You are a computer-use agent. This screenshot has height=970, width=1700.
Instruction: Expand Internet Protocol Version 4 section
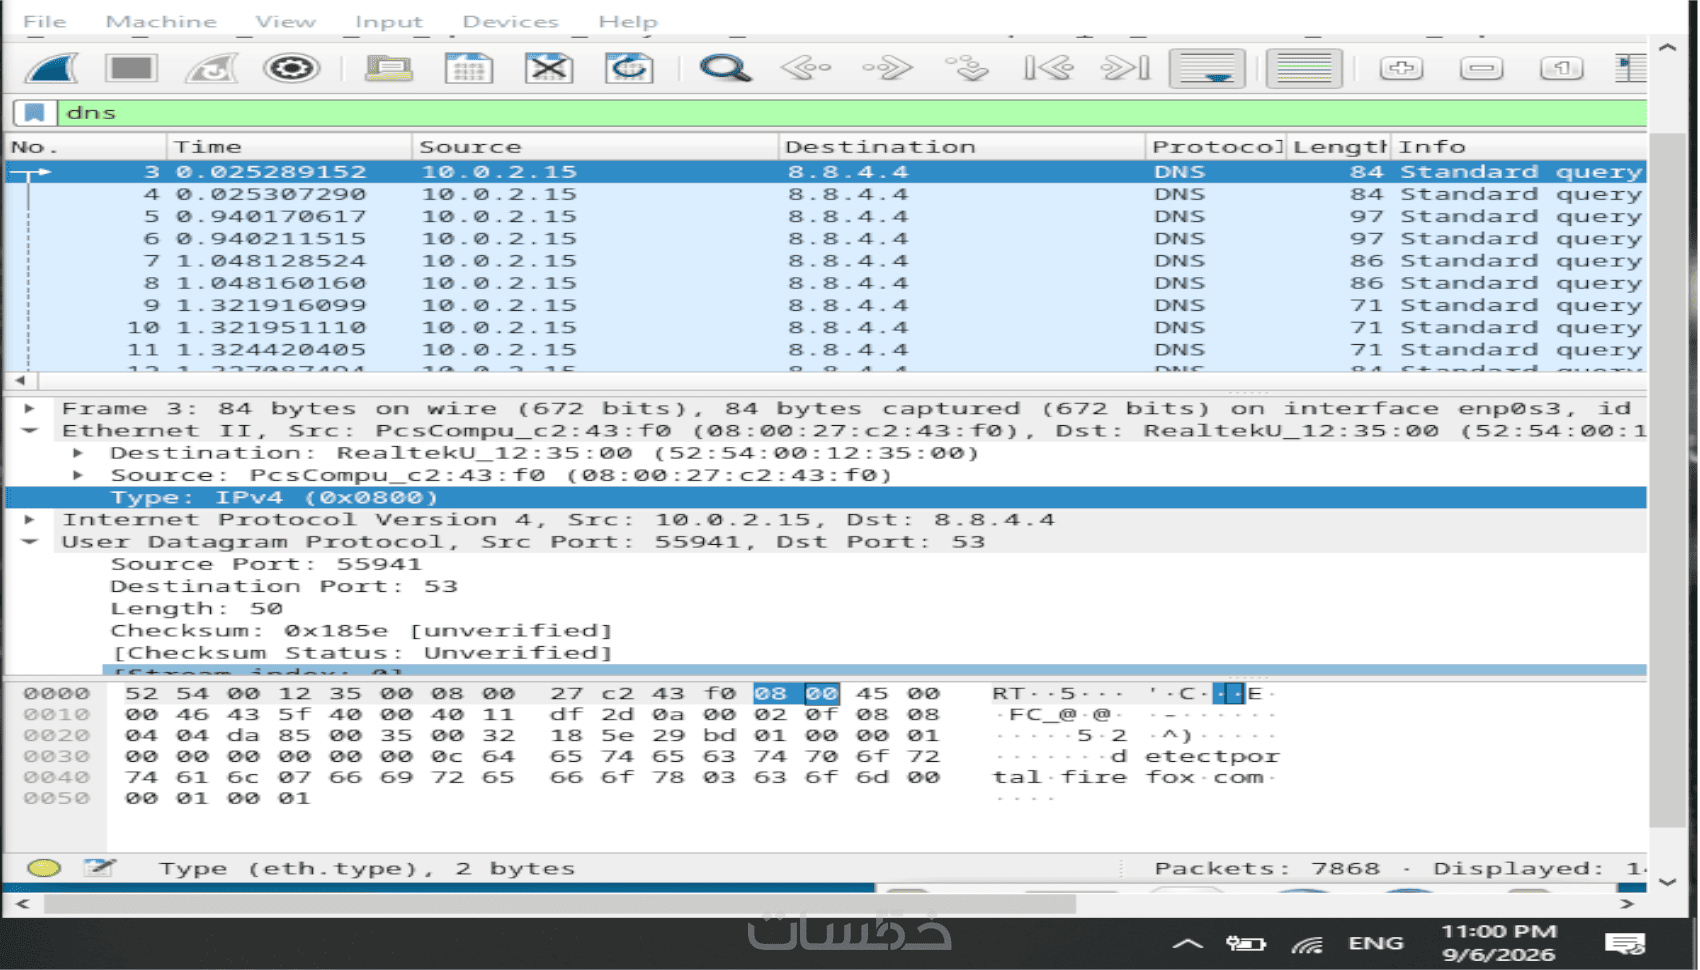30,519
